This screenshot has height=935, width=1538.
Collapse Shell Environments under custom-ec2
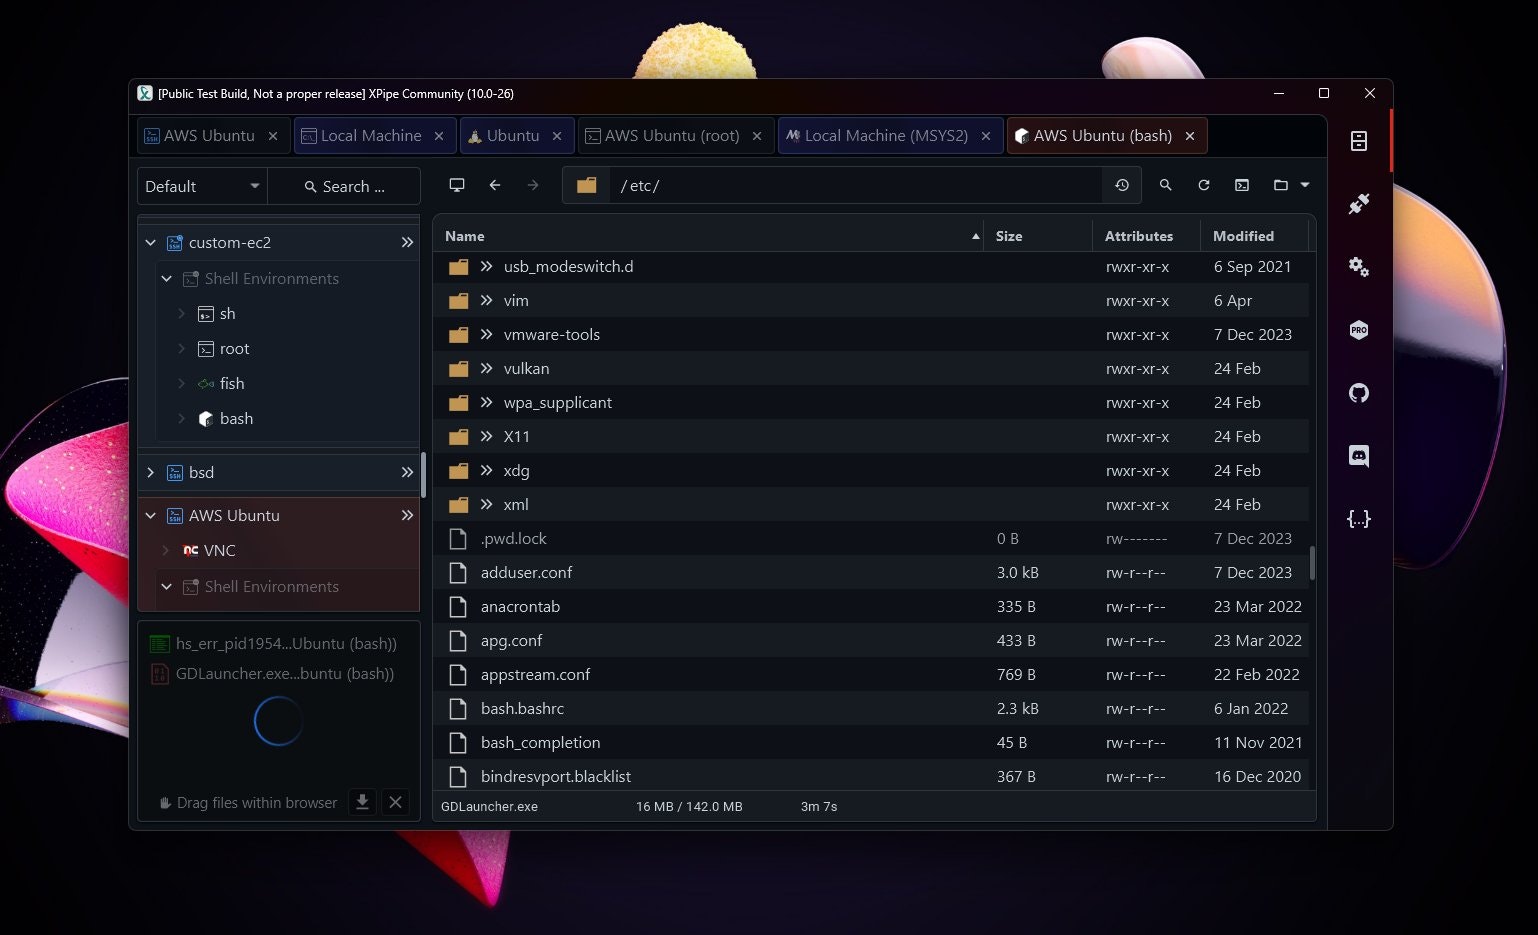167,278
